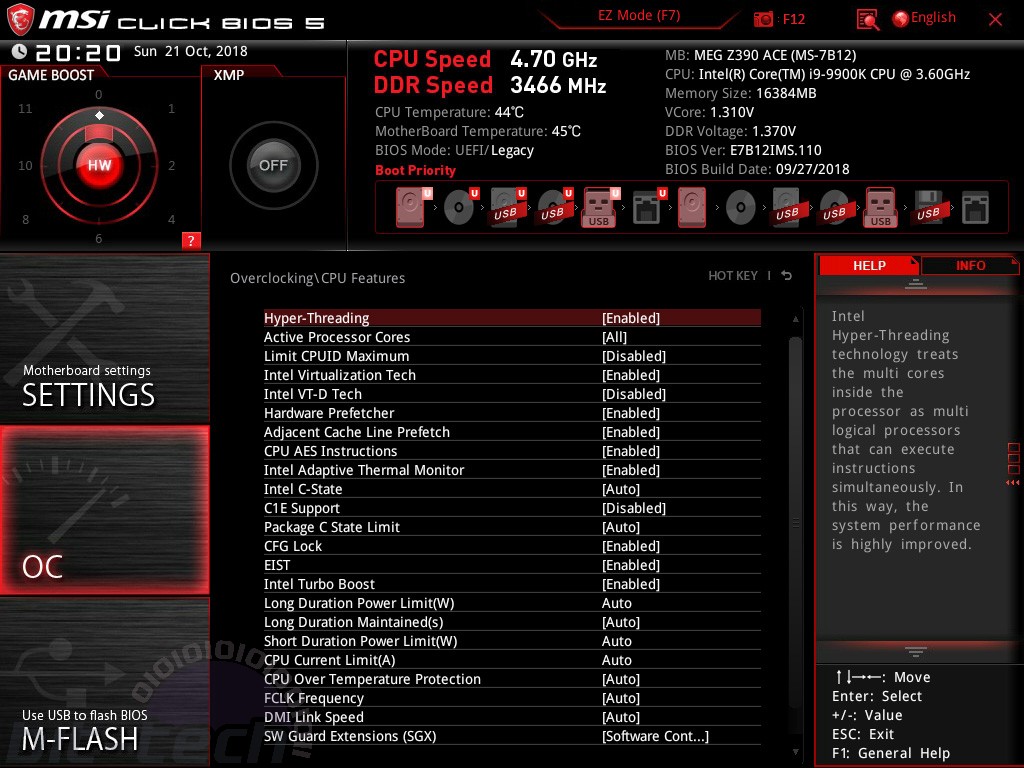
Task: Click the Overclocking\CPU Features breadcrumb
Action: (317, 278)
